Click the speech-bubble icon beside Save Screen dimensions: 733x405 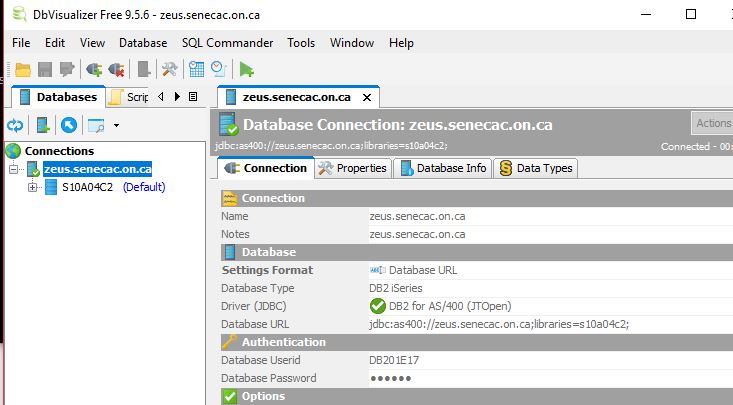tap(67, 69)
